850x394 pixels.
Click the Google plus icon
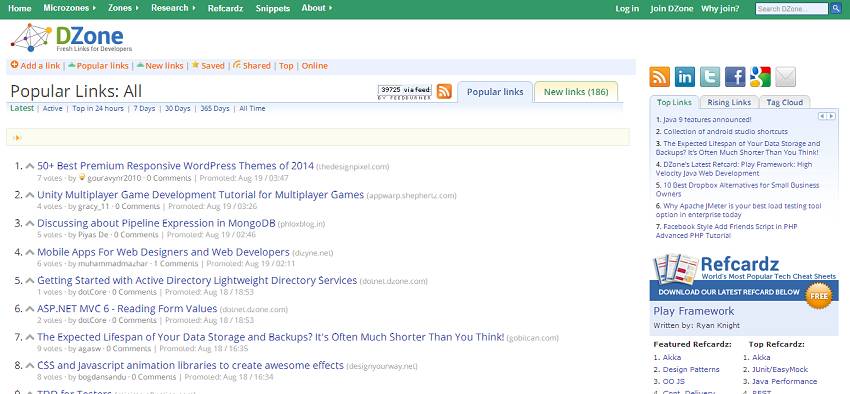pos(760,77)
